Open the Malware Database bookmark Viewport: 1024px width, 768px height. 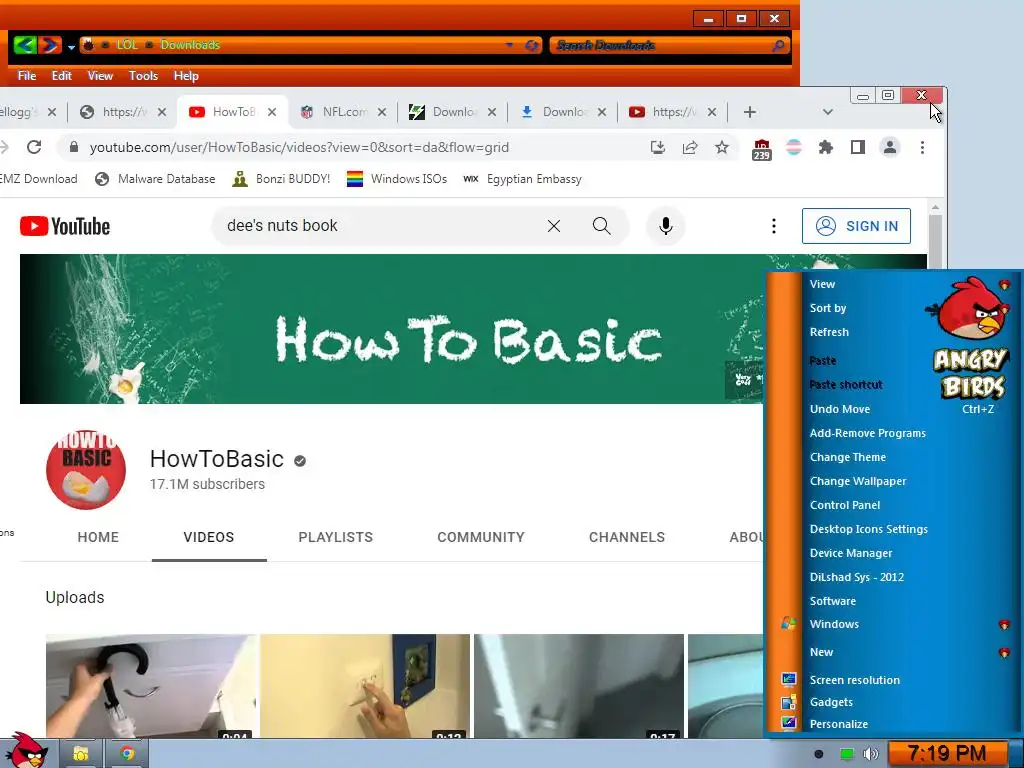(x=155, y=179)
